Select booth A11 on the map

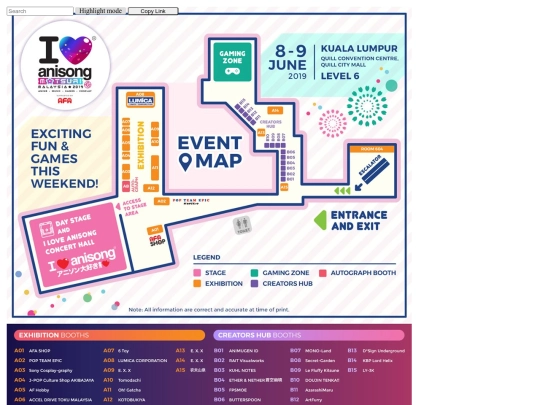(155, 168)
